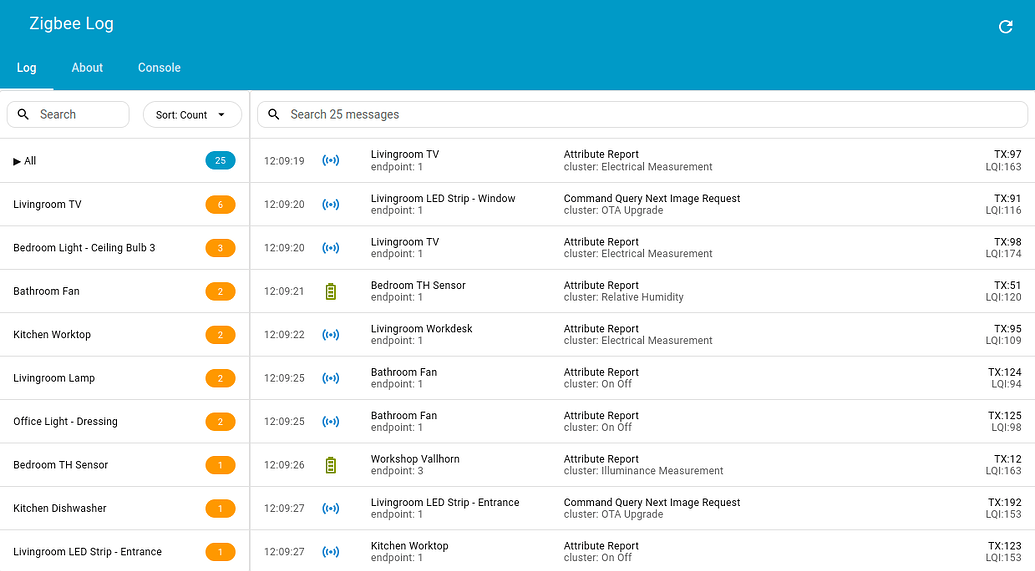Click the magnifier icon in the device search box
1035x571 pixels.
coord(23,114)
